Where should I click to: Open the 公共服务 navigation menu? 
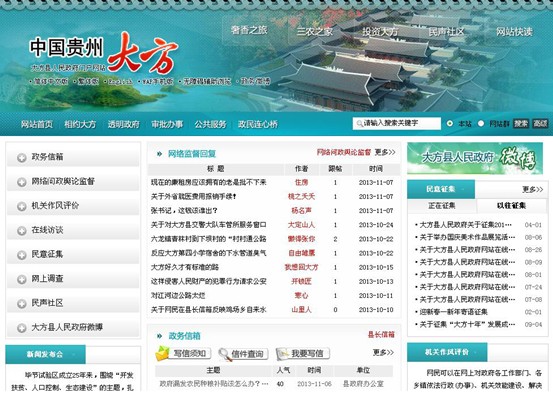[x=210, y=124]
